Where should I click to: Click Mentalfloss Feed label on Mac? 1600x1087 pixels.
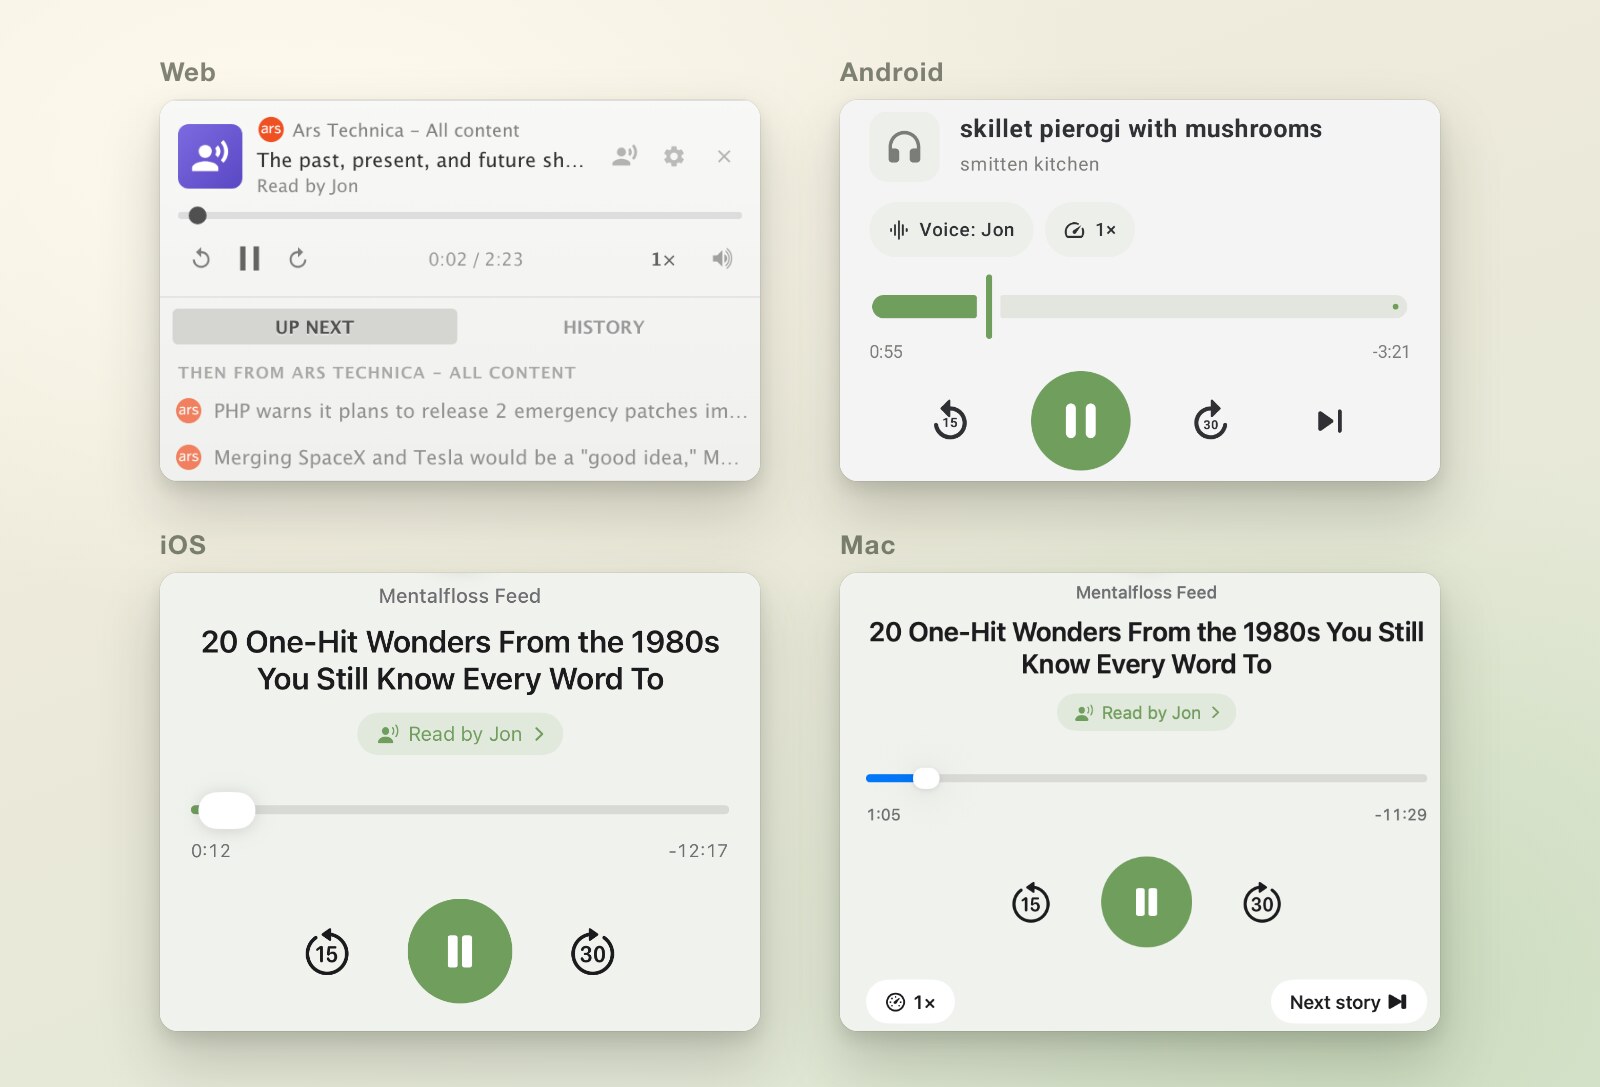coord(1146,593)
